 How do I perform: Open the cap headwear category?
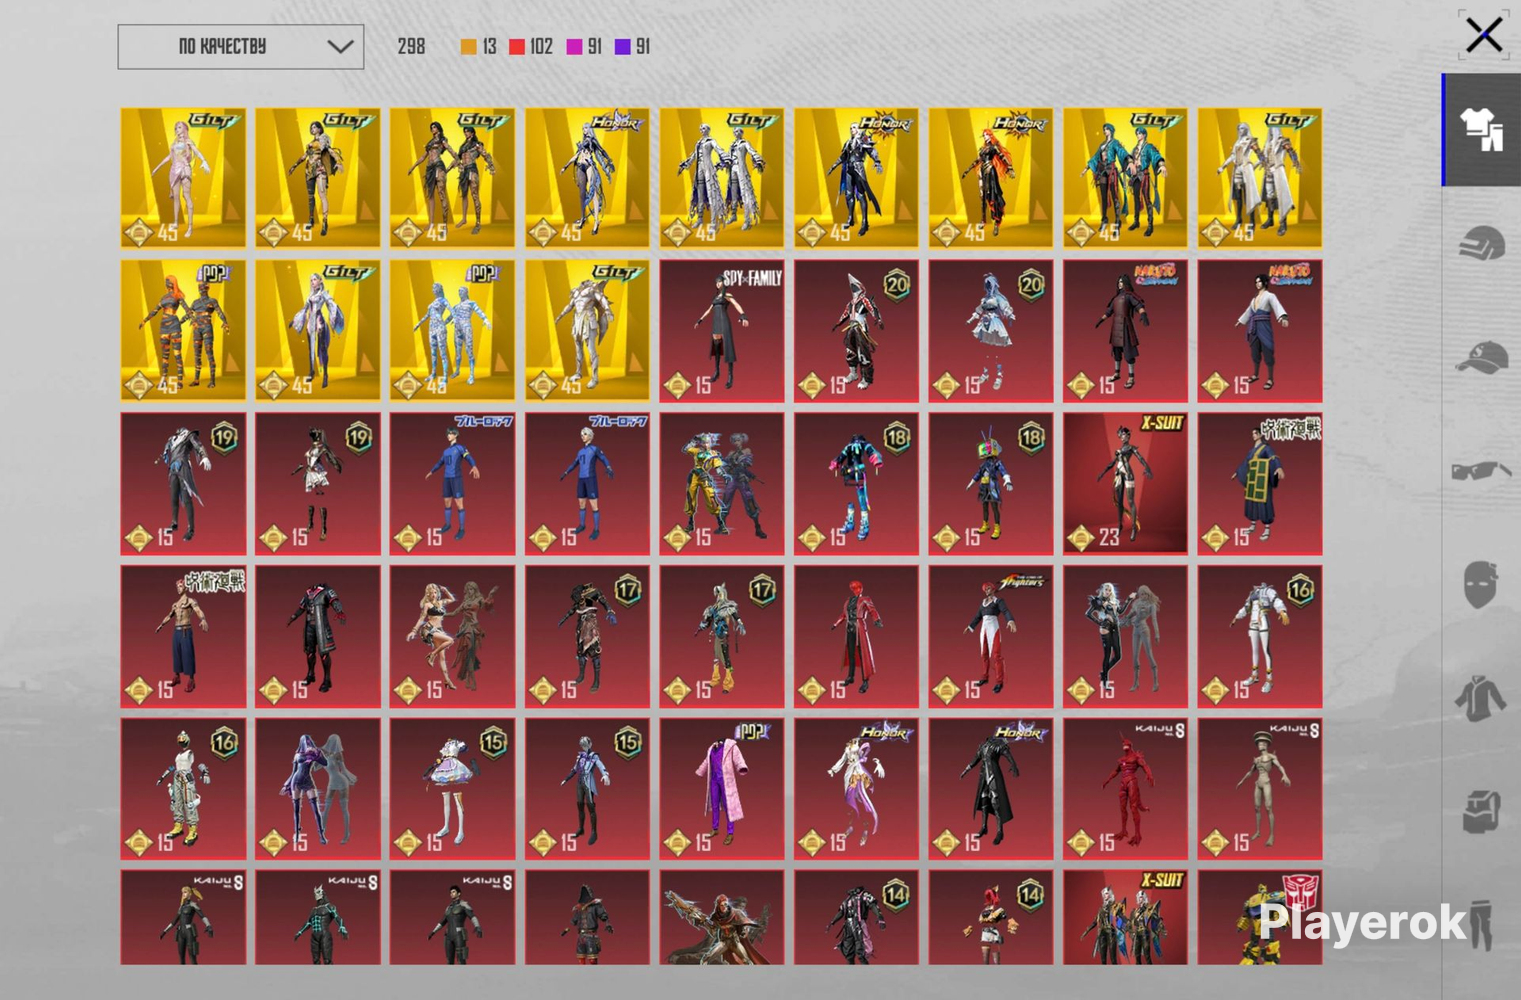coord(1481,357)
